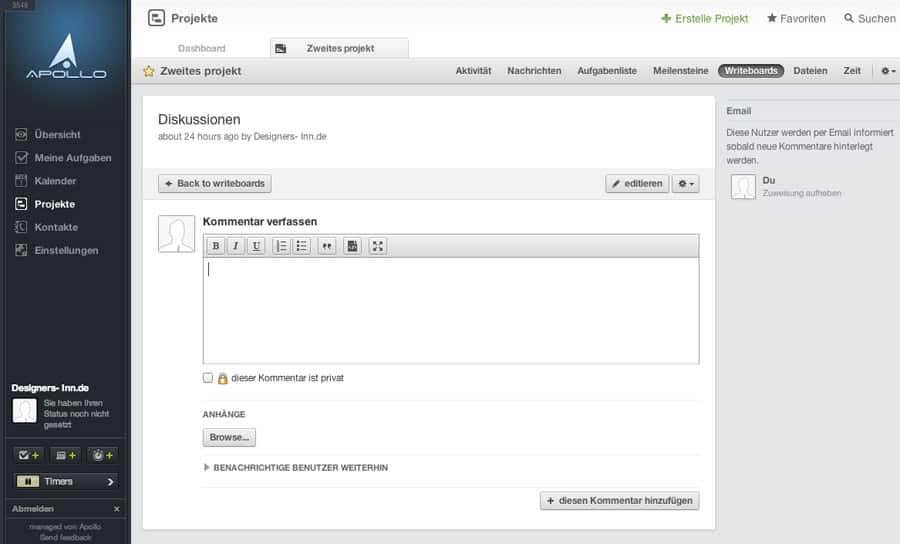
Task: Add a blockquote with the quote icon
Action: (327, 246)
